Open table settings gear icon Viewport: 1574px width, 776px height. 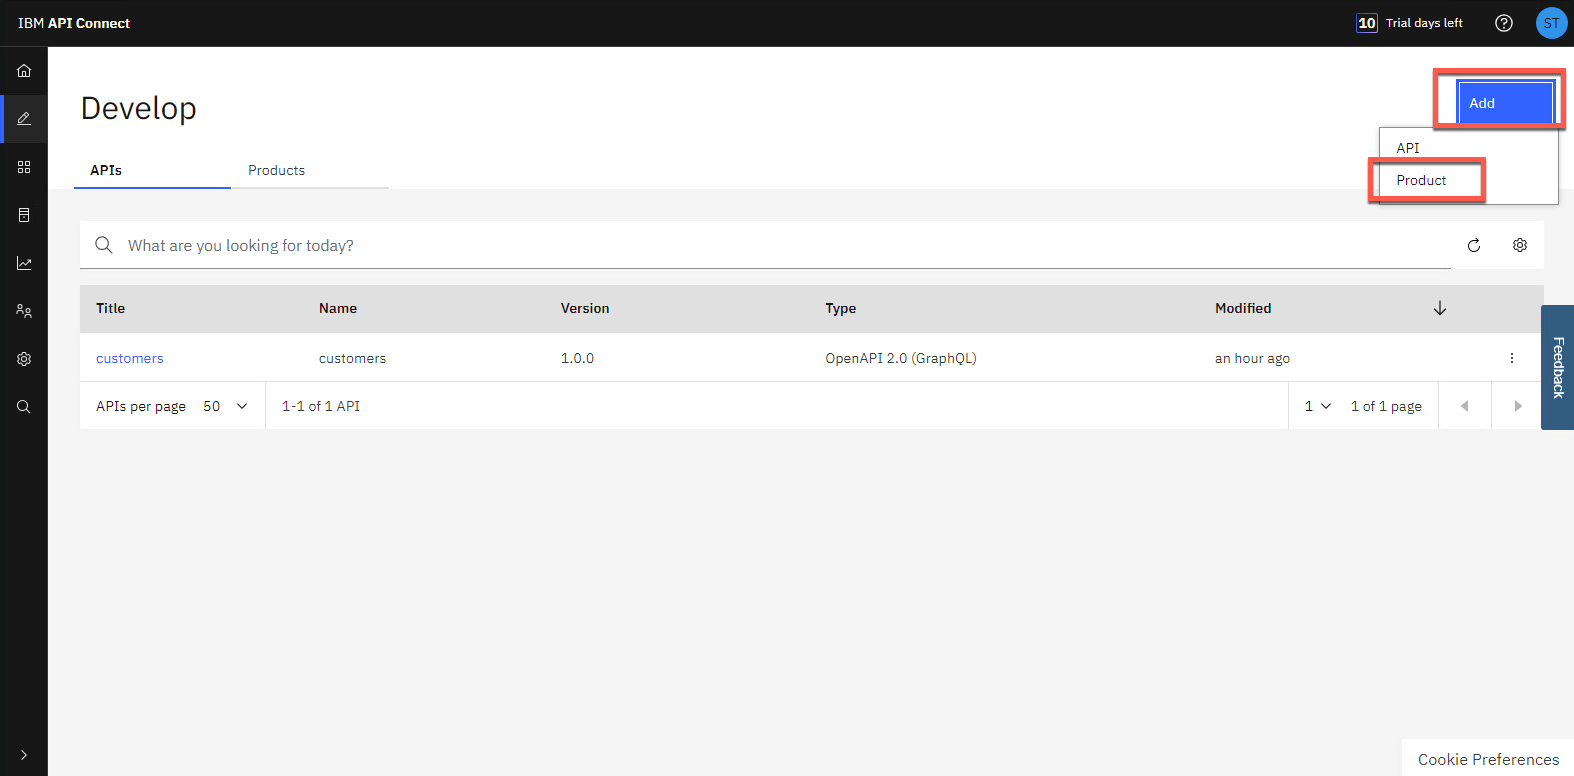click(x=1519, y=246)
